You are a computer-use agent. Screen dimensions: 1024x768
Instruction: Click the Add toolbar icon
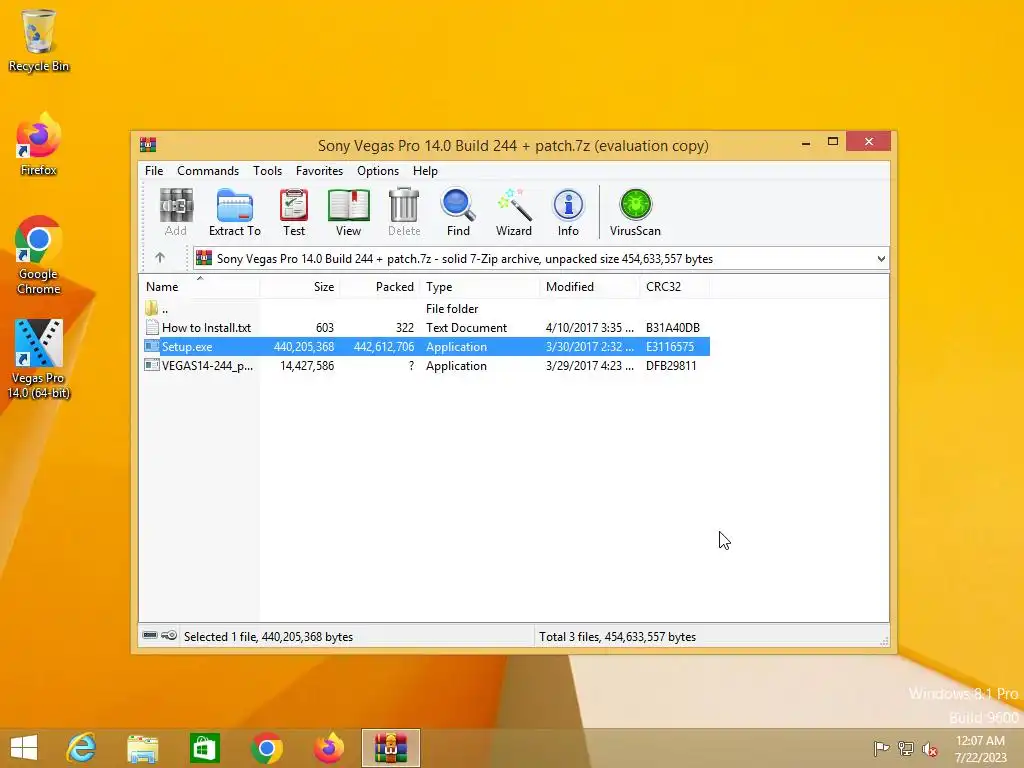(x=176, y=212)
